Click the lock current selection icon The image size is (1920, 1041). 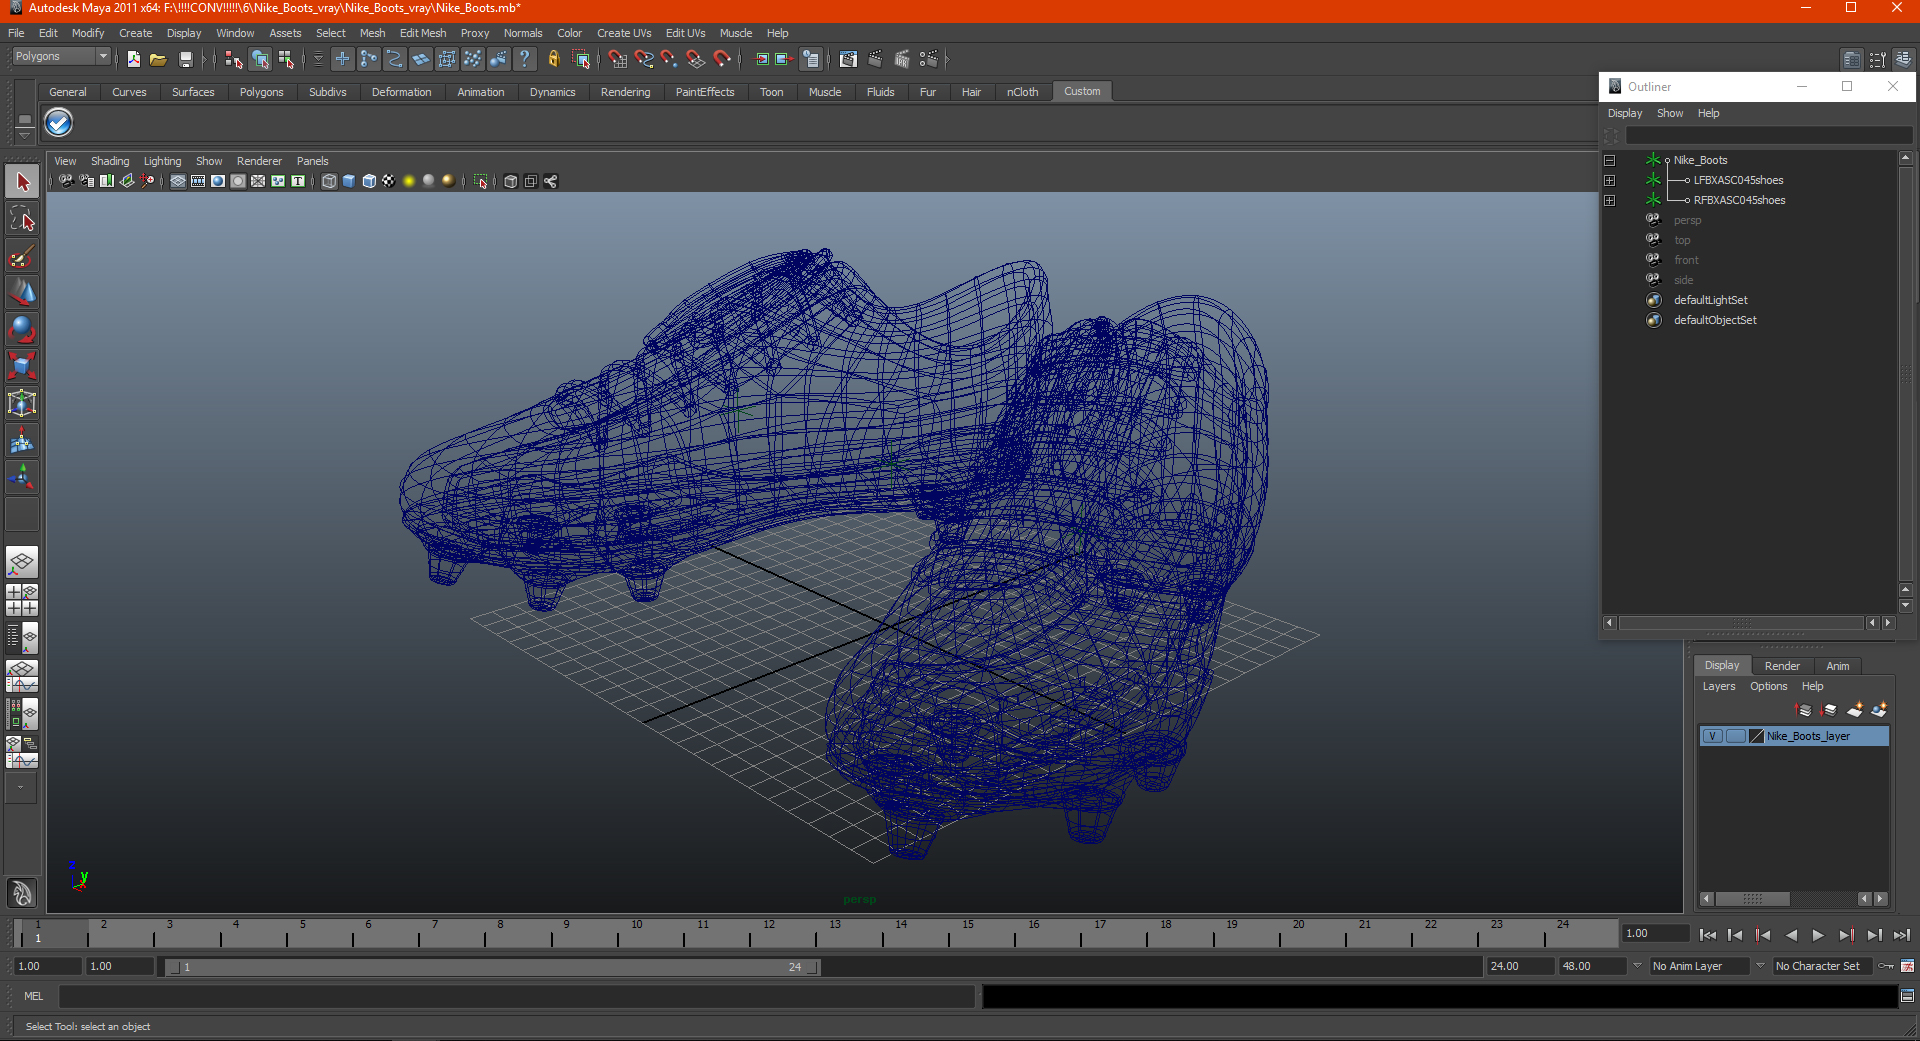tap(554, 60)
